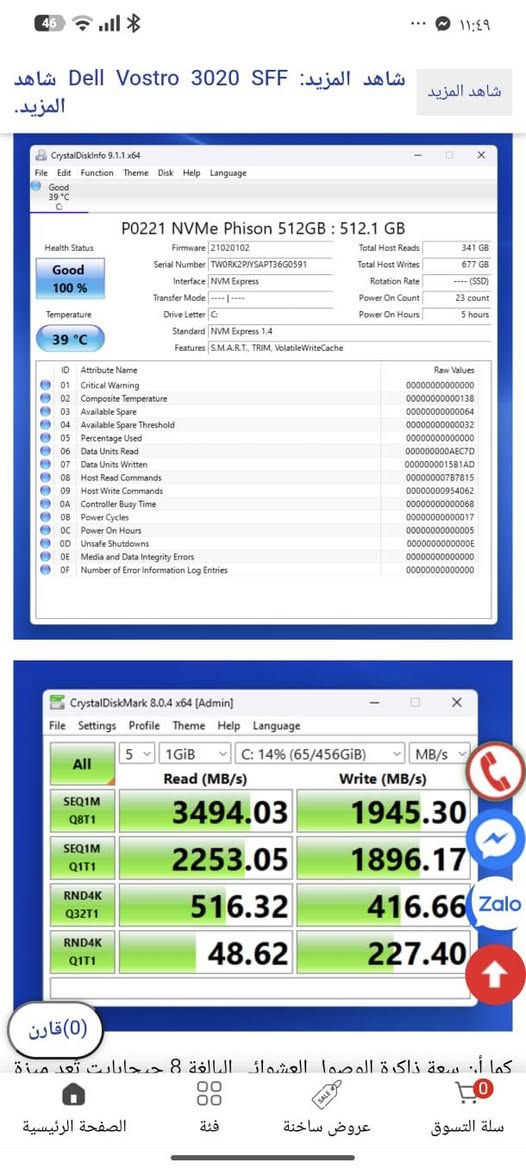The width and height of the screenshot is (526, 1169).
Task: Open the Messenger chat bubble icon
Action: [x=496, y=839]
